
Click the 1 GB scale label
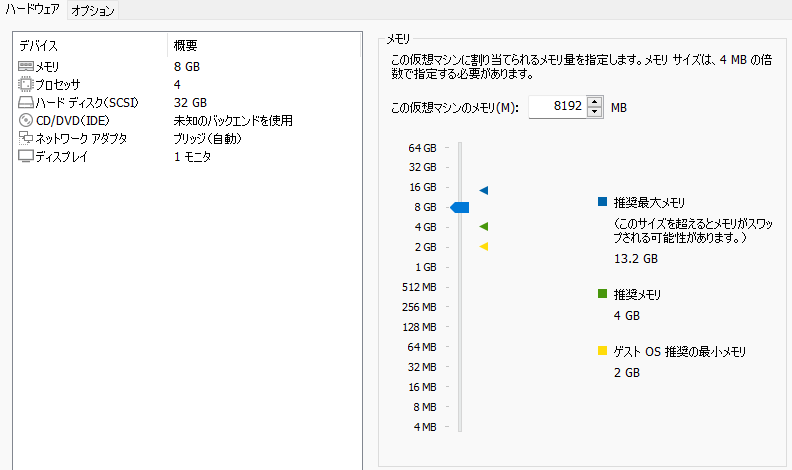point(426,267)
